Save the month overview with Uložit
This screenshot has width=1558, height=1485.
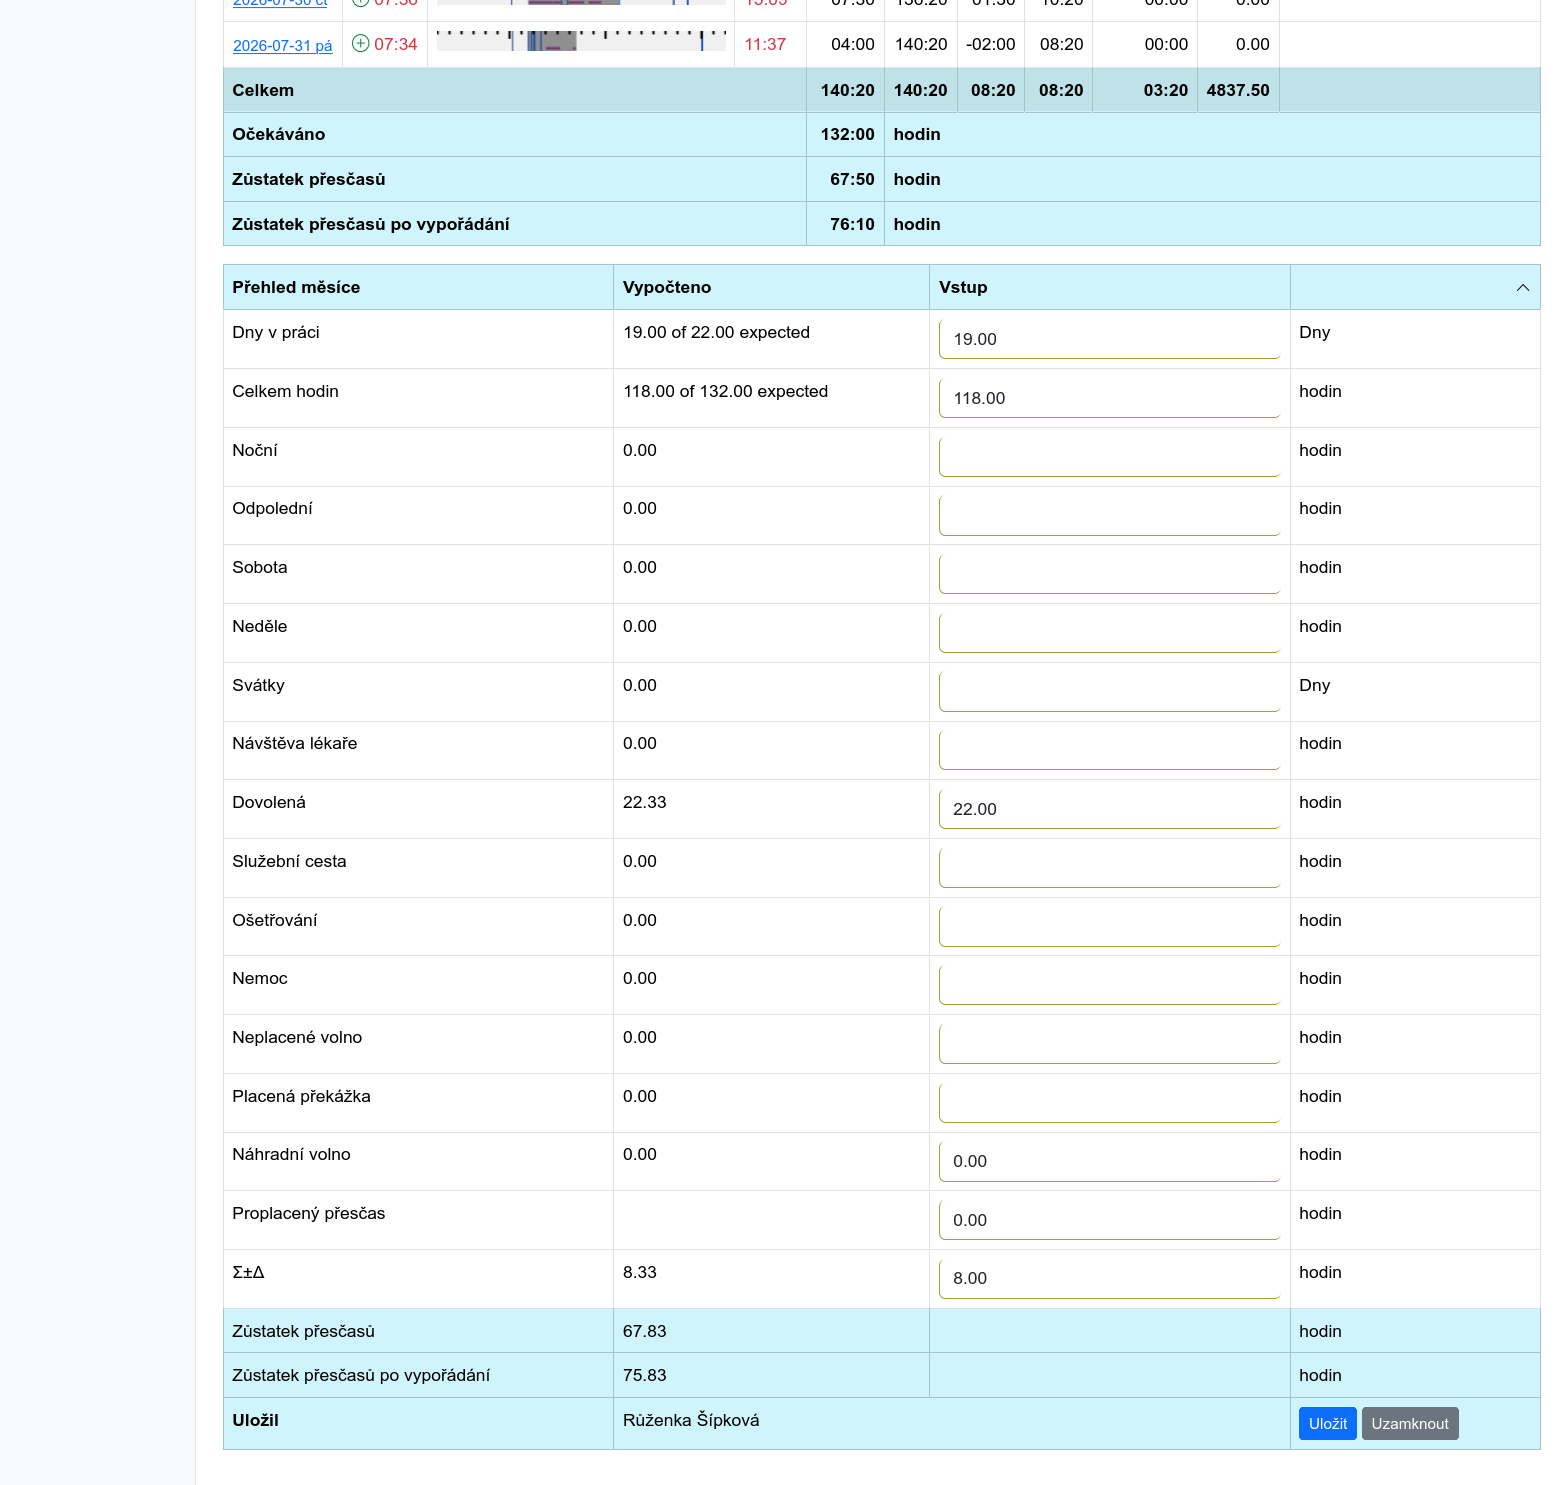click(x=1327, y=1424)
